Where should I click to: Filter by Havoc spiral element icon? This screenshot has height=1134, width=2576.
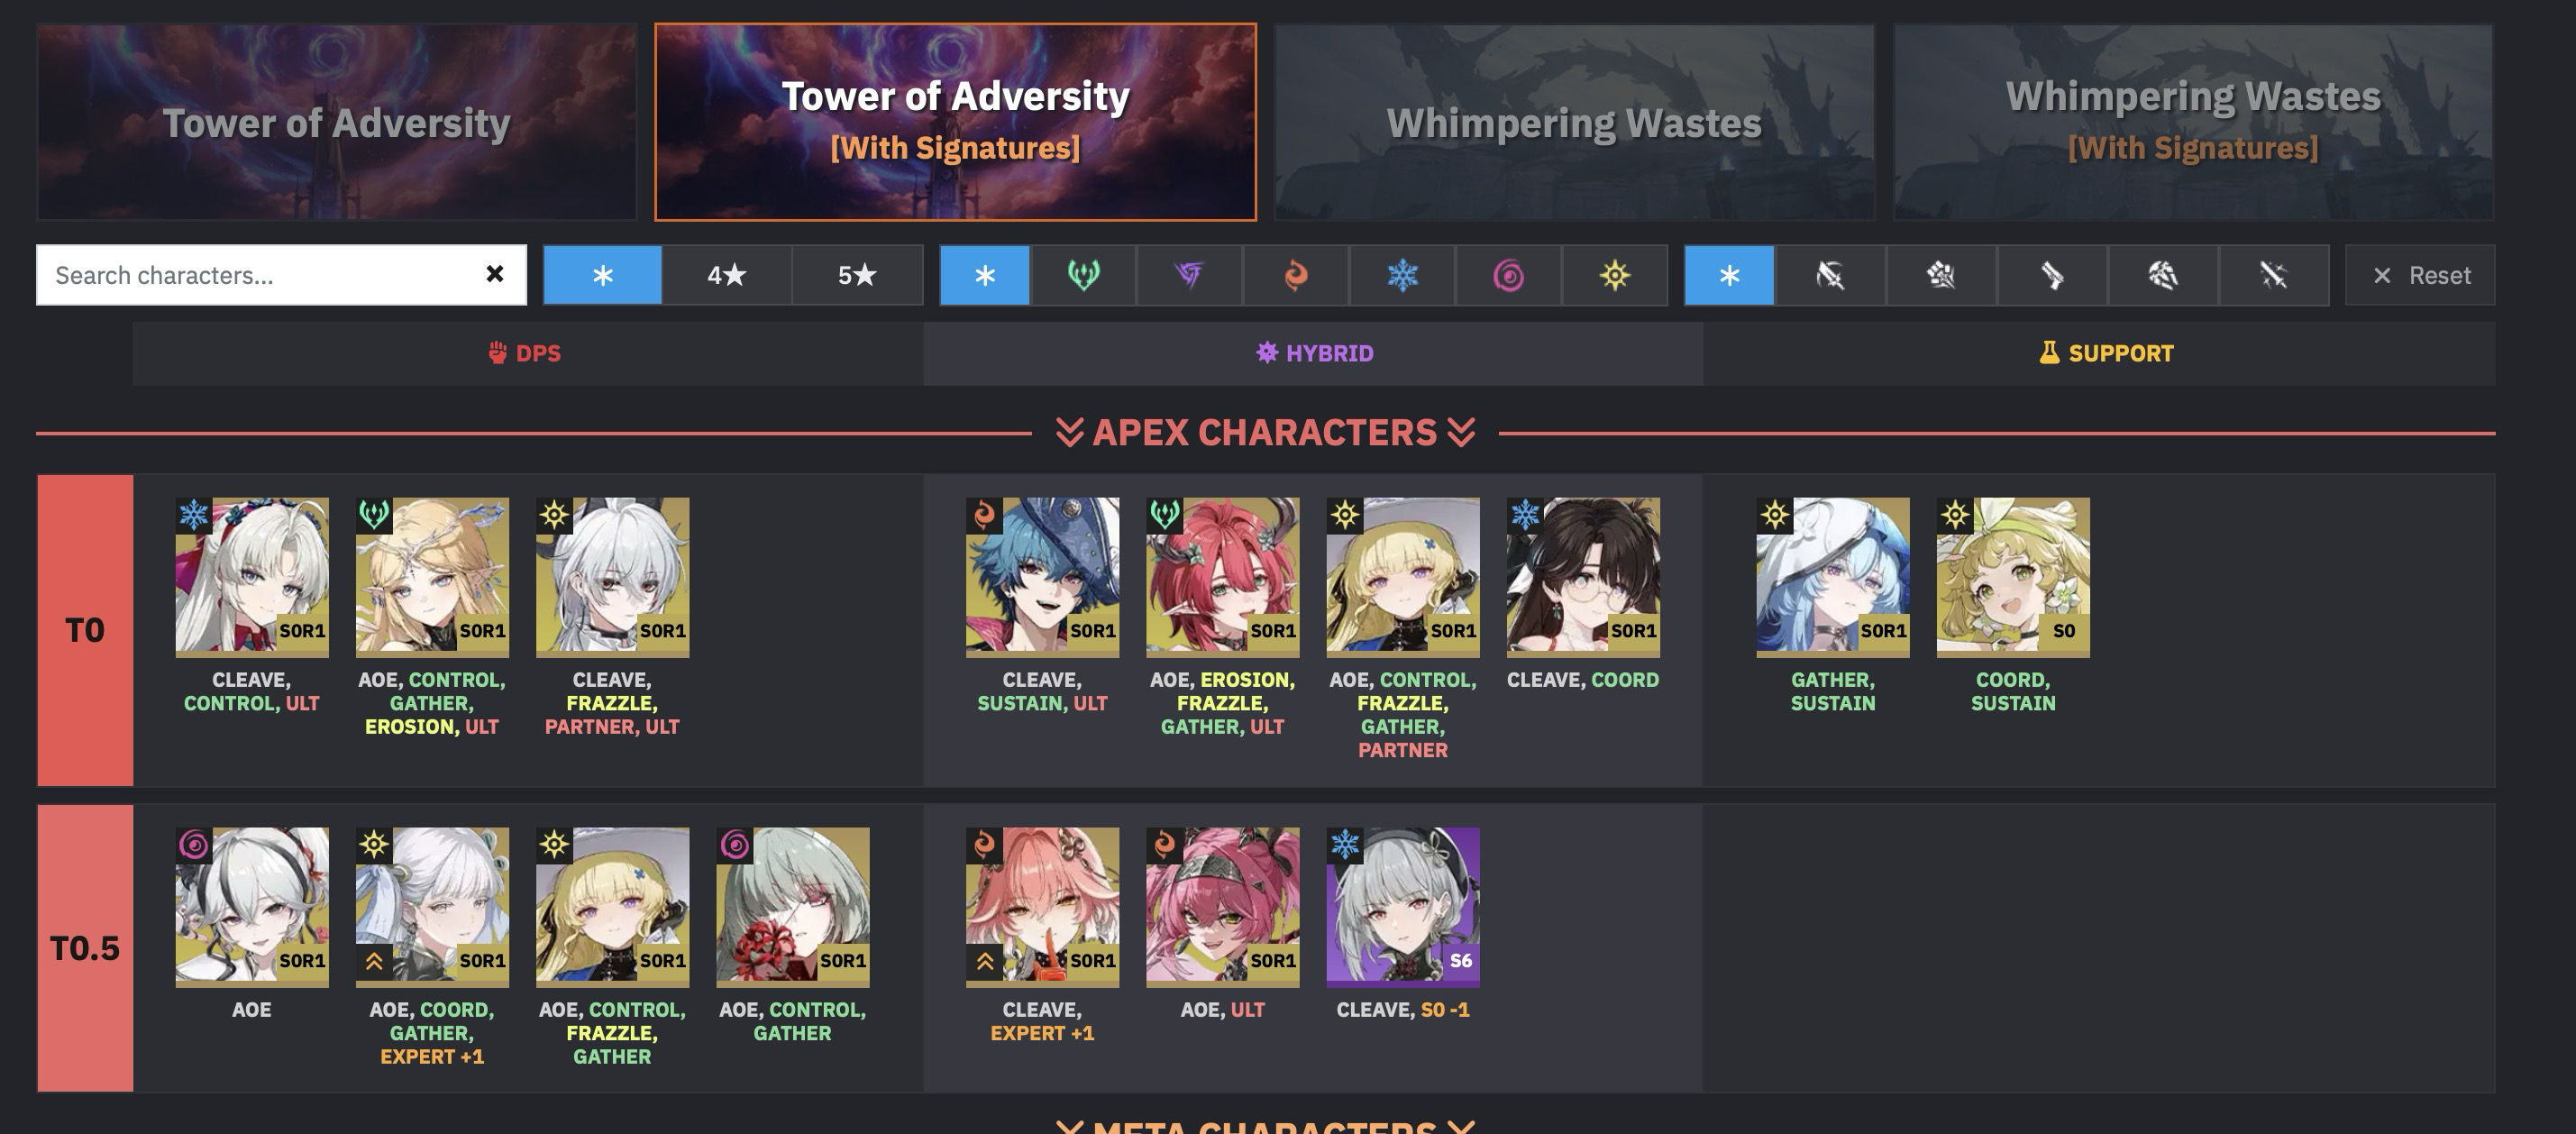coord(1508,275)
